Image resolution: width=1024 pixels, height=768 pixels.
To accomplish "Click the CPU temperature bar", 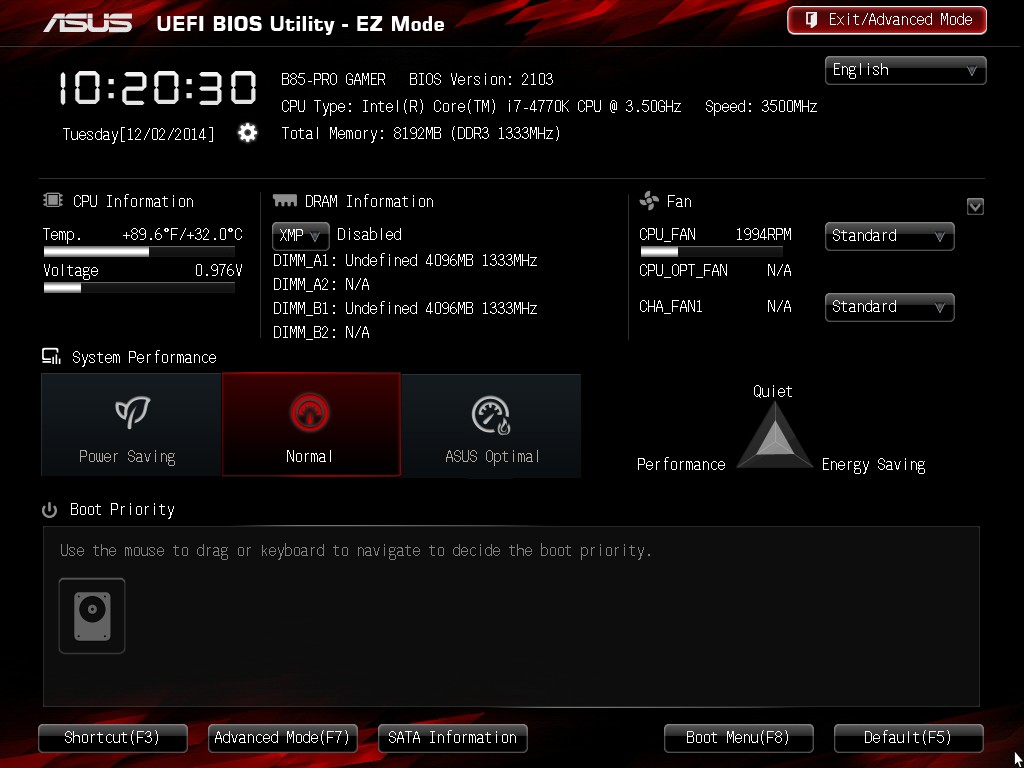I will (x=139, y=251).
